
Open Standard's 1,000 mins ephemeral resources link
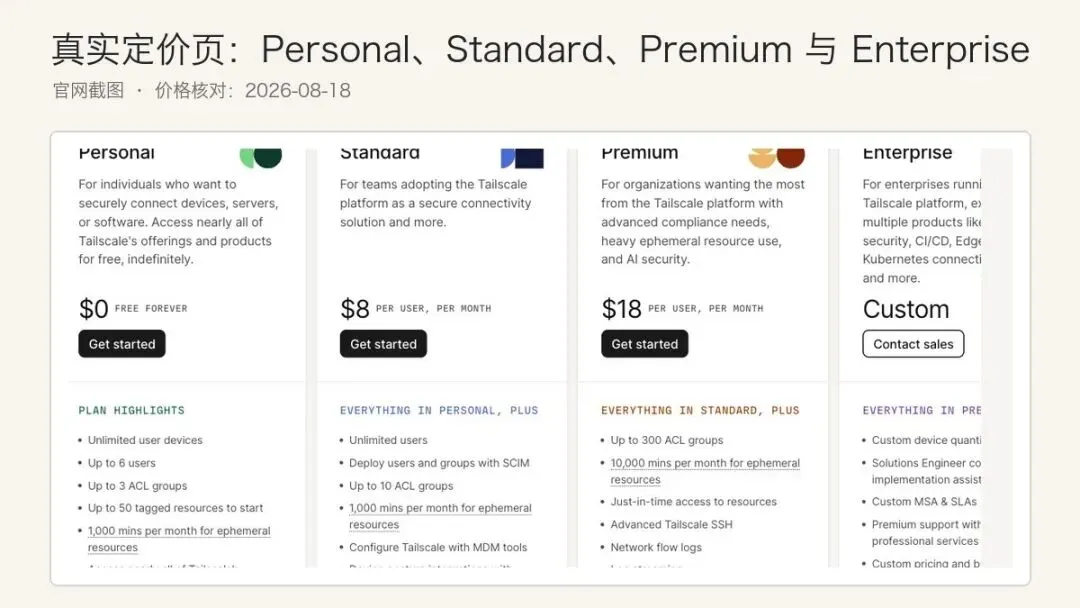(x=440, y=516)
